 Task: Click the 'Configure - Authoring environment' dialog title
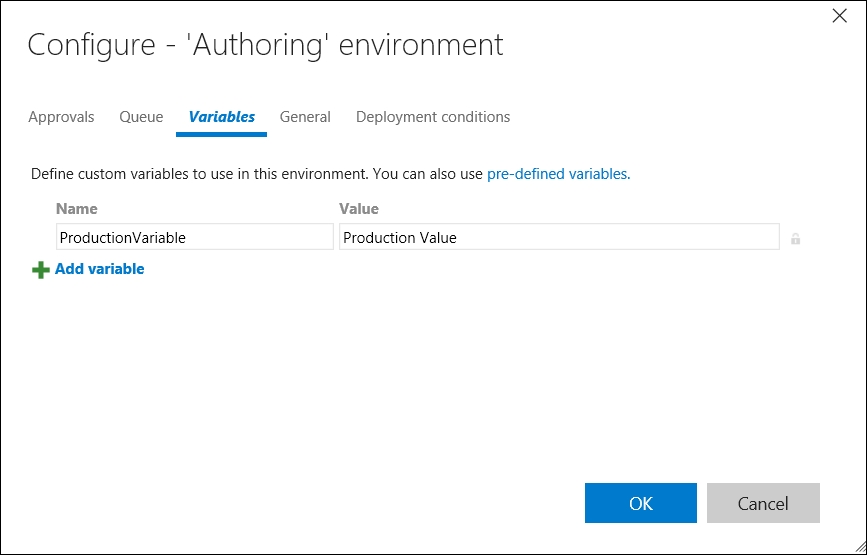pos(265,45)
